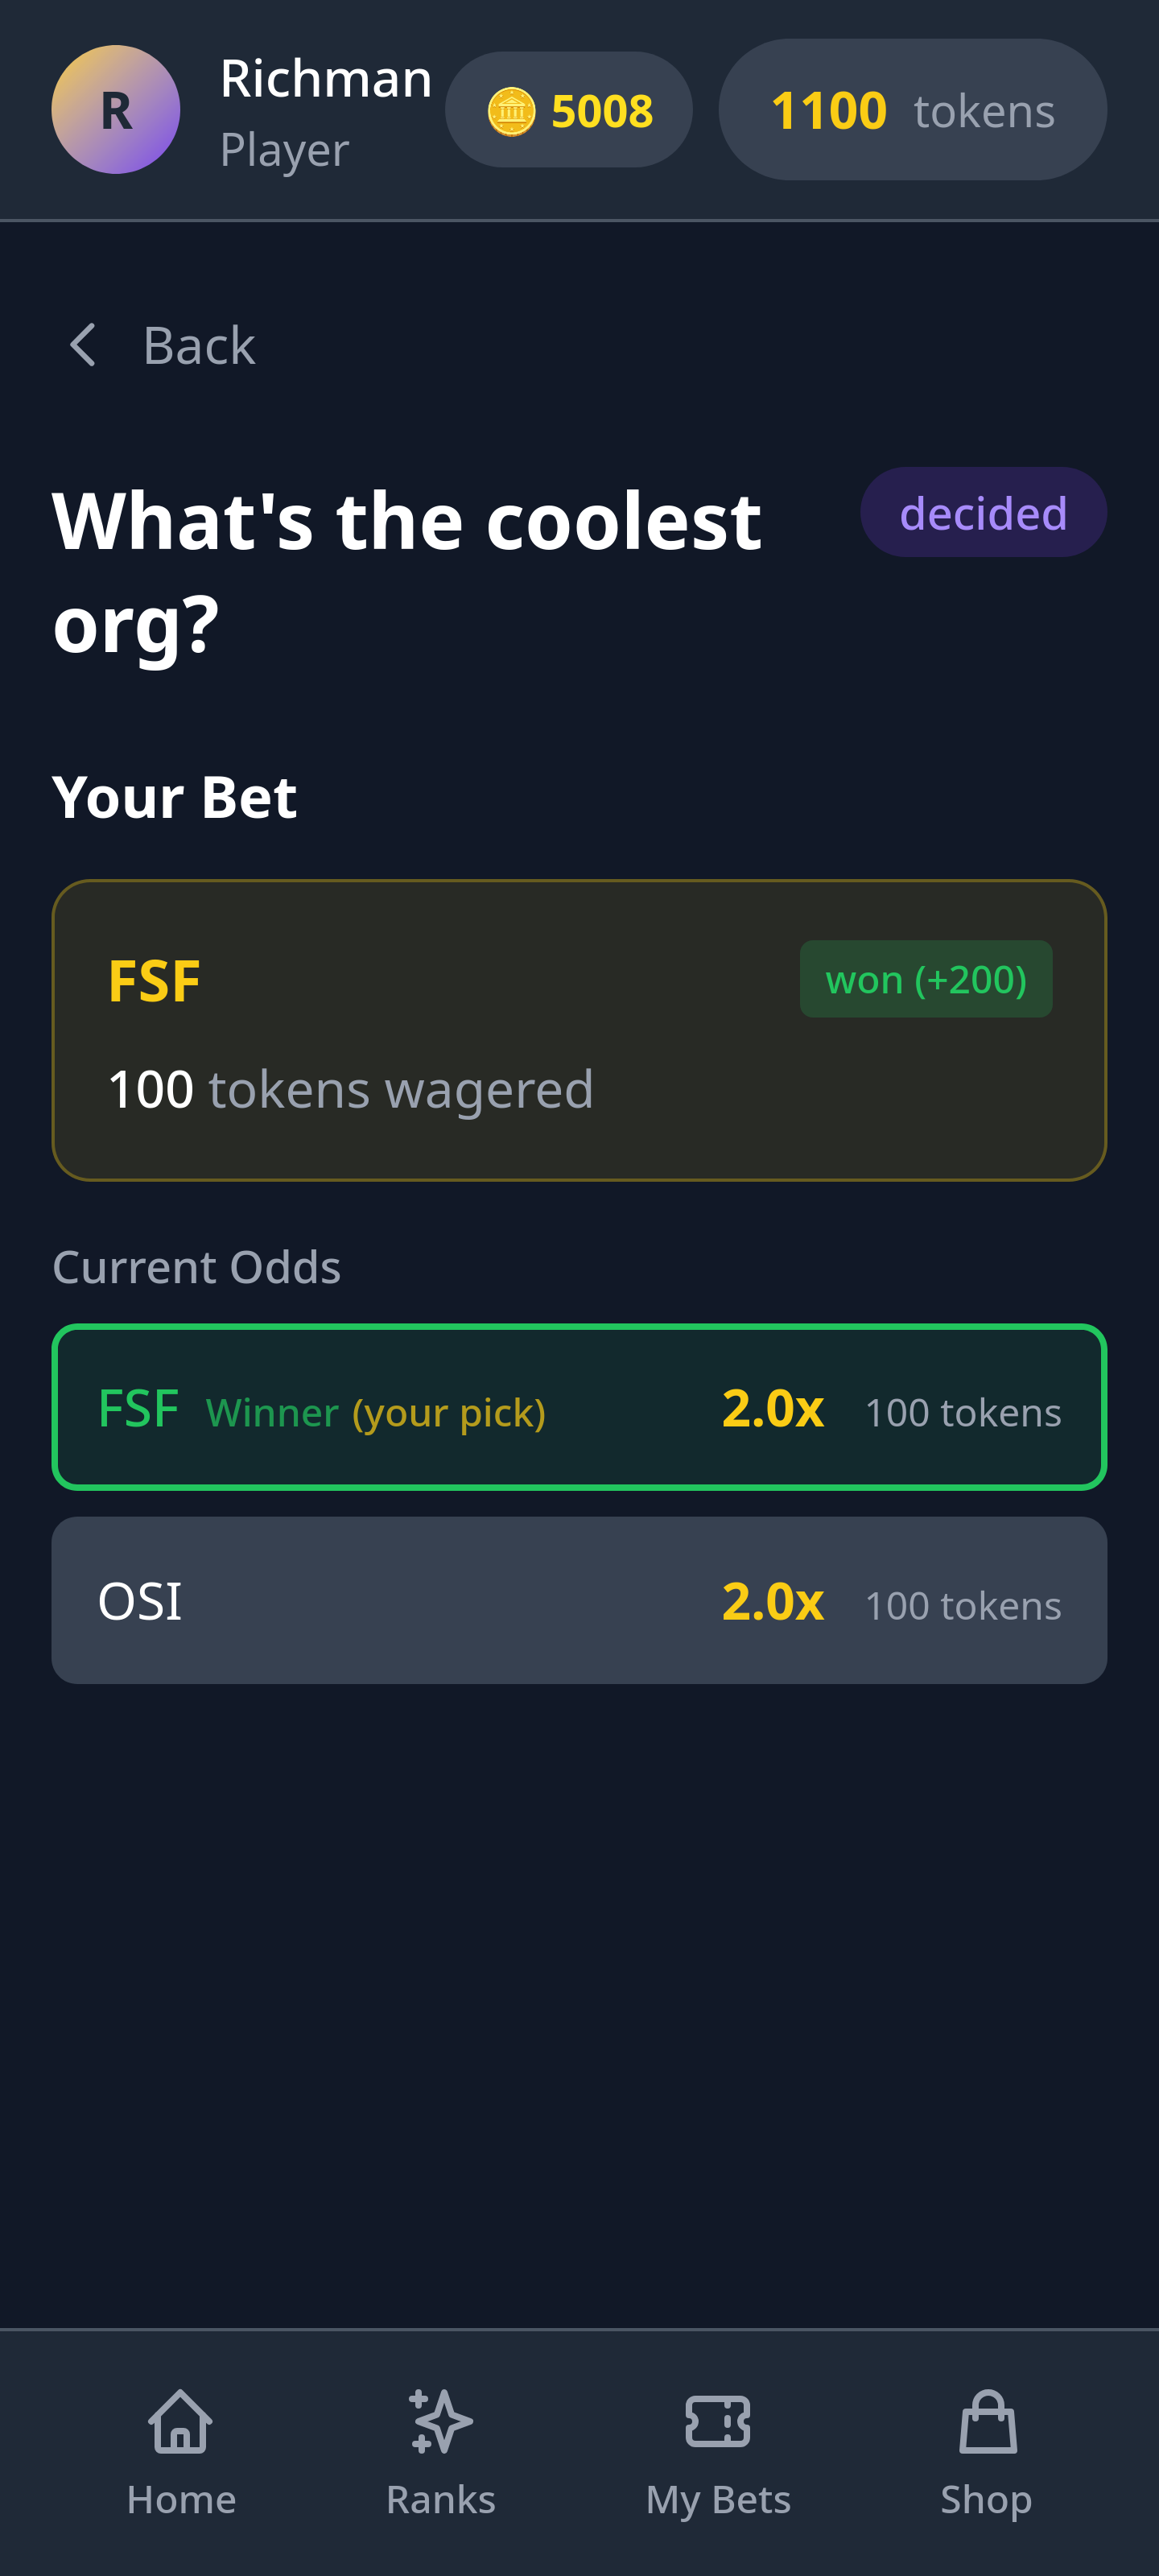Tap Richman's avatar with the R initial
The image size is (1159, 2576).
point(115,111)
